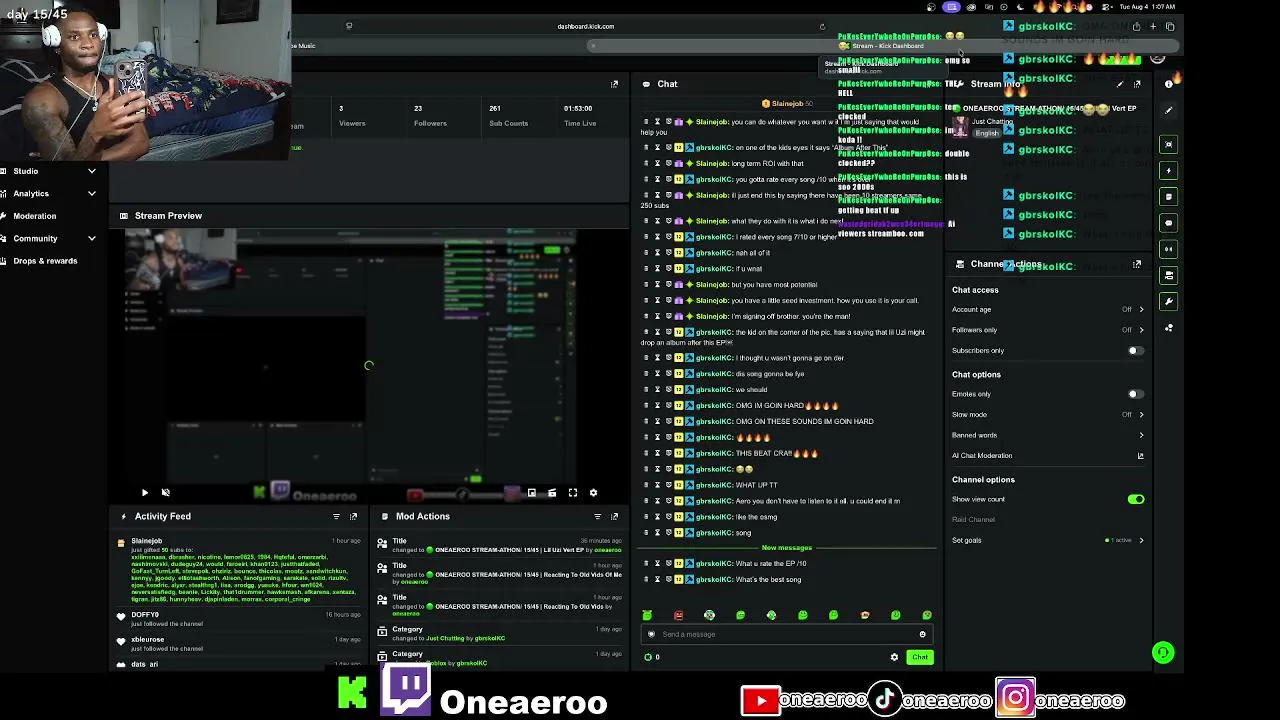Click the 'xbleurose' follower entry

tap(239, 644)
